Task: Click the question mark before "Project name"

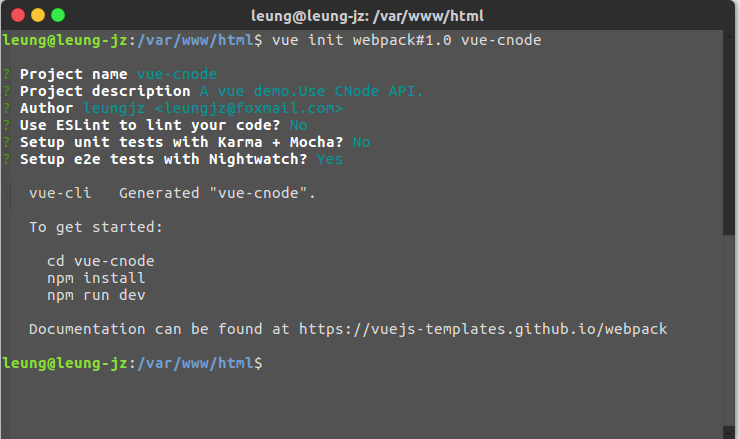Action: (x=7, y=74)
